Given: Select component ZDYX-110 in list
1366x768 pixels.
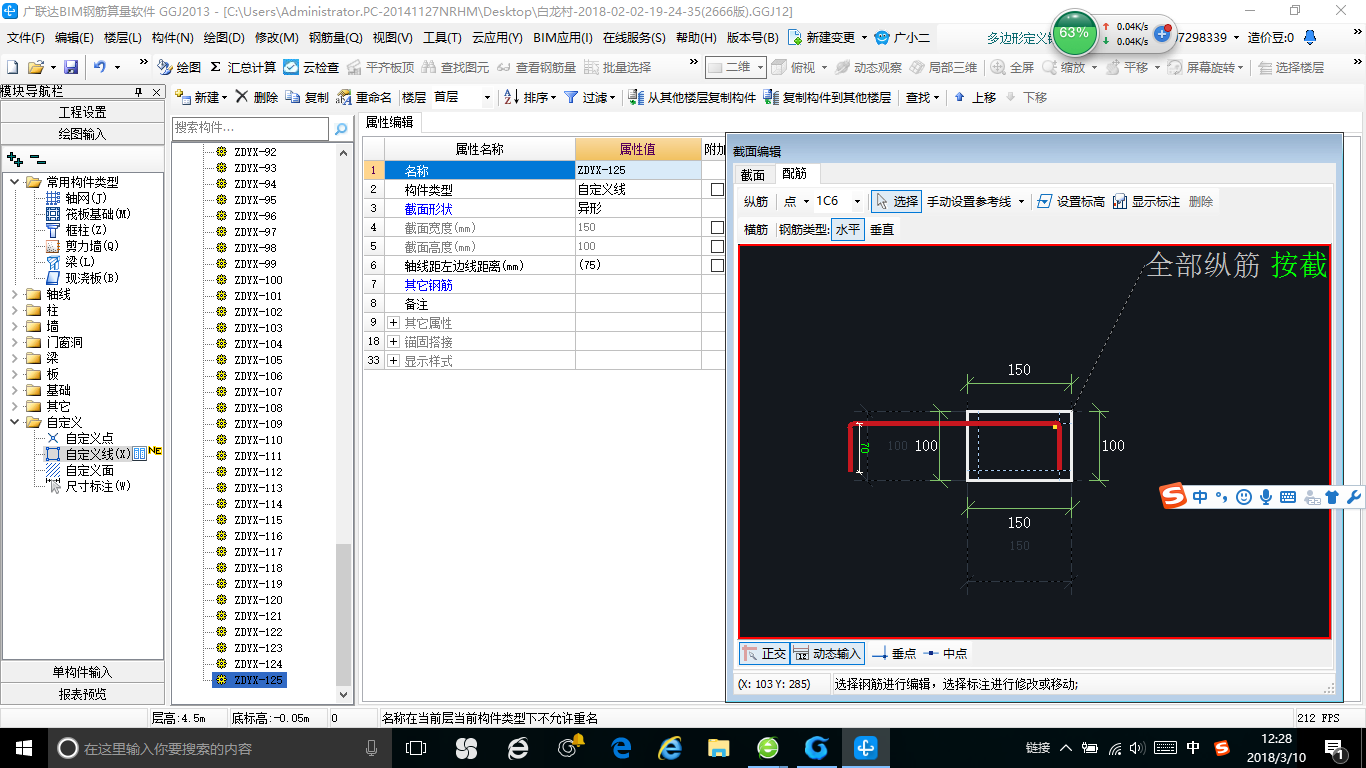Looking at the screenshot, I should tap(258, 440).
